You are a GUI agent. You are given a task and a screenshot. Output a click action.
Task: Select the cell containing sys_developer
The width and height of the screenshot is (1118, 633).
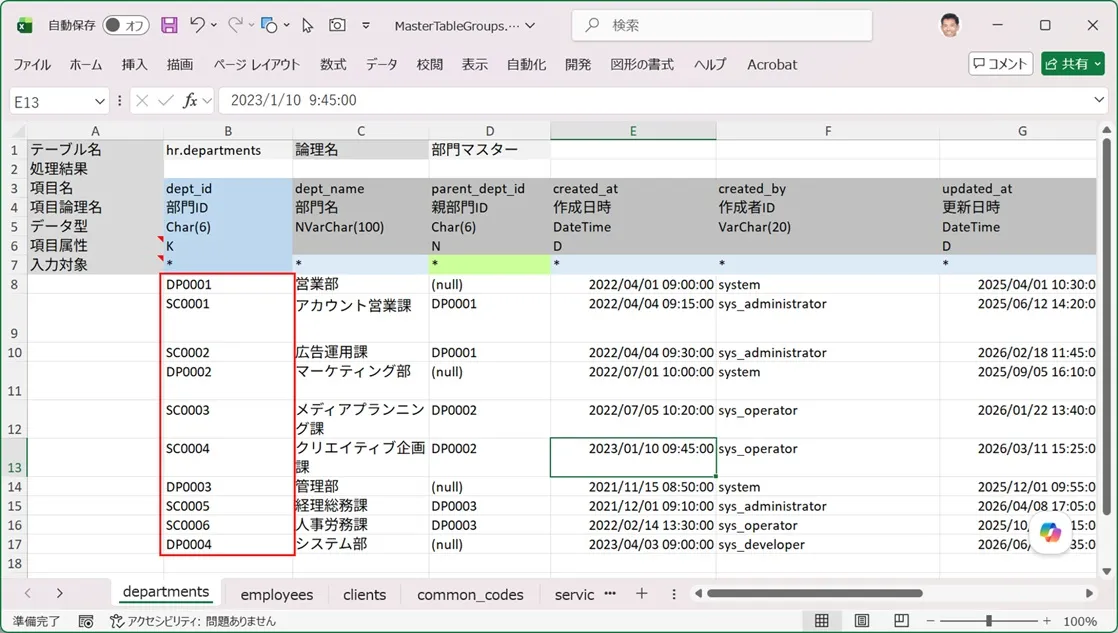tap(828, 545)
